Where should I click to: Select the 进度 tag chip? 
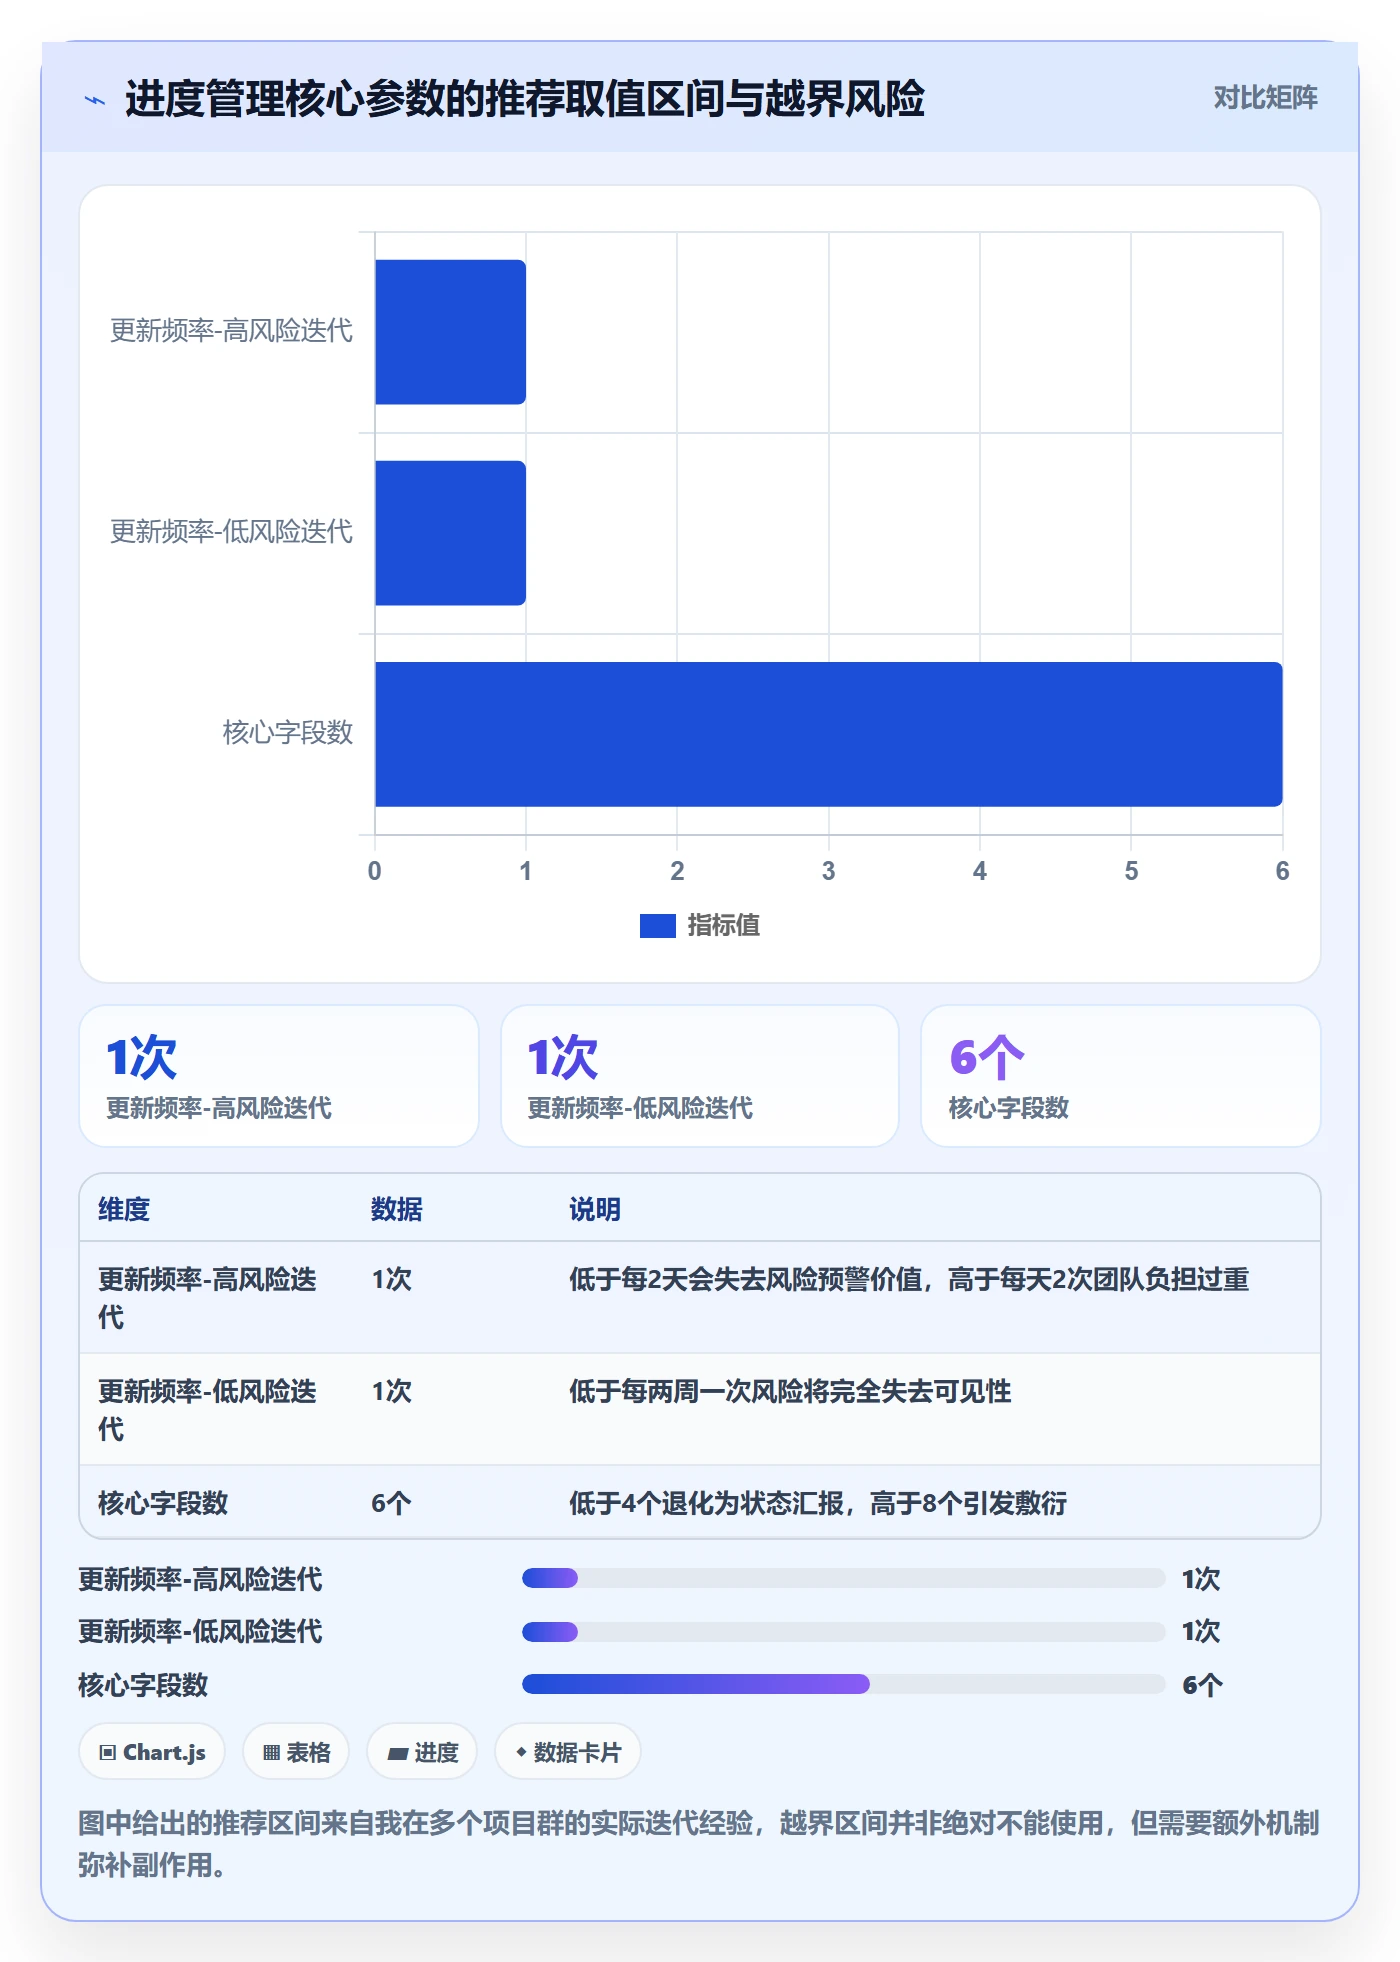click(x=422, y=1752)
